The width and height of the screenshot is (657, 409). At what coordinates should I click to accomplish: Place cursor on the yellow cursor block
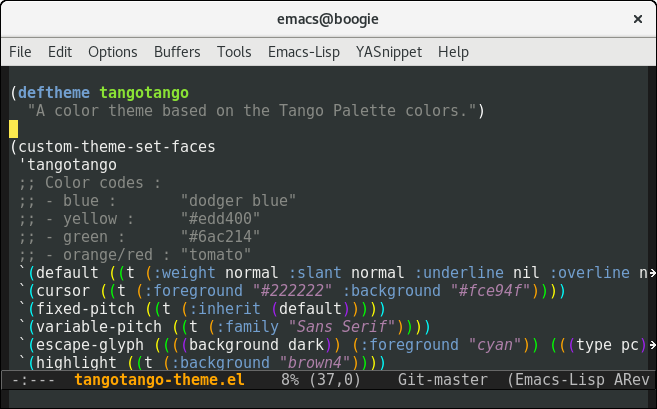[x=14, y=128]
